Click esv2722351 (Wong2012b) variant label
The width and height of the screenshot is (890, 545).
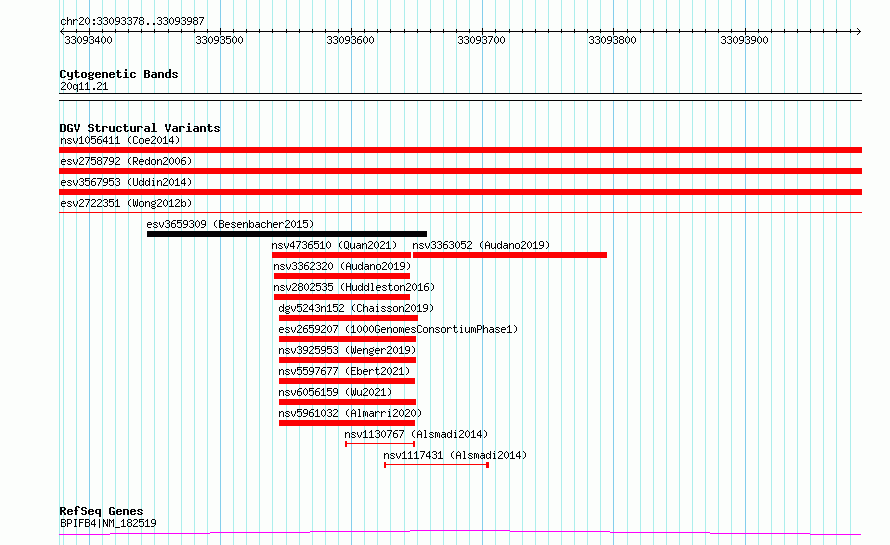(126, 203)
